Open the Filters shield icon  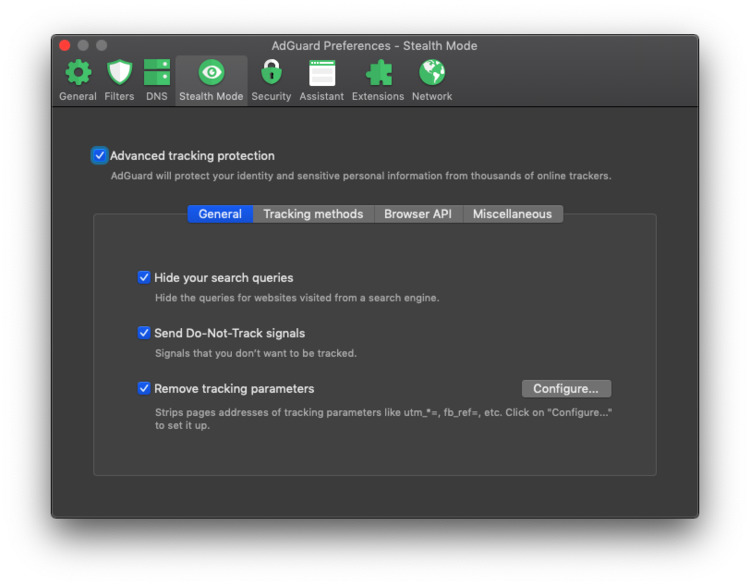[119, 73]
